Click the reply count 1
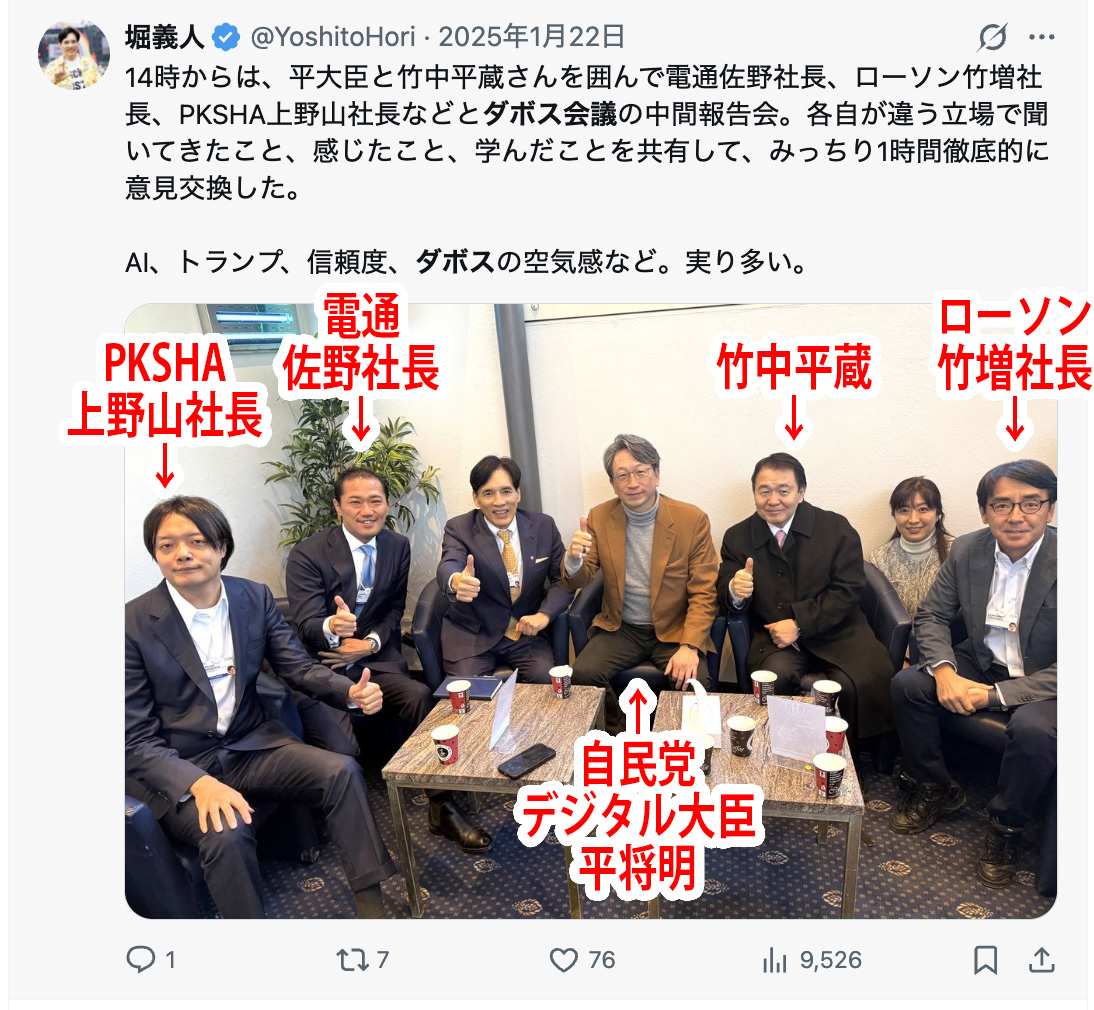The height and width of the screenshot is (1010, 1094). (x=170, y=960)
